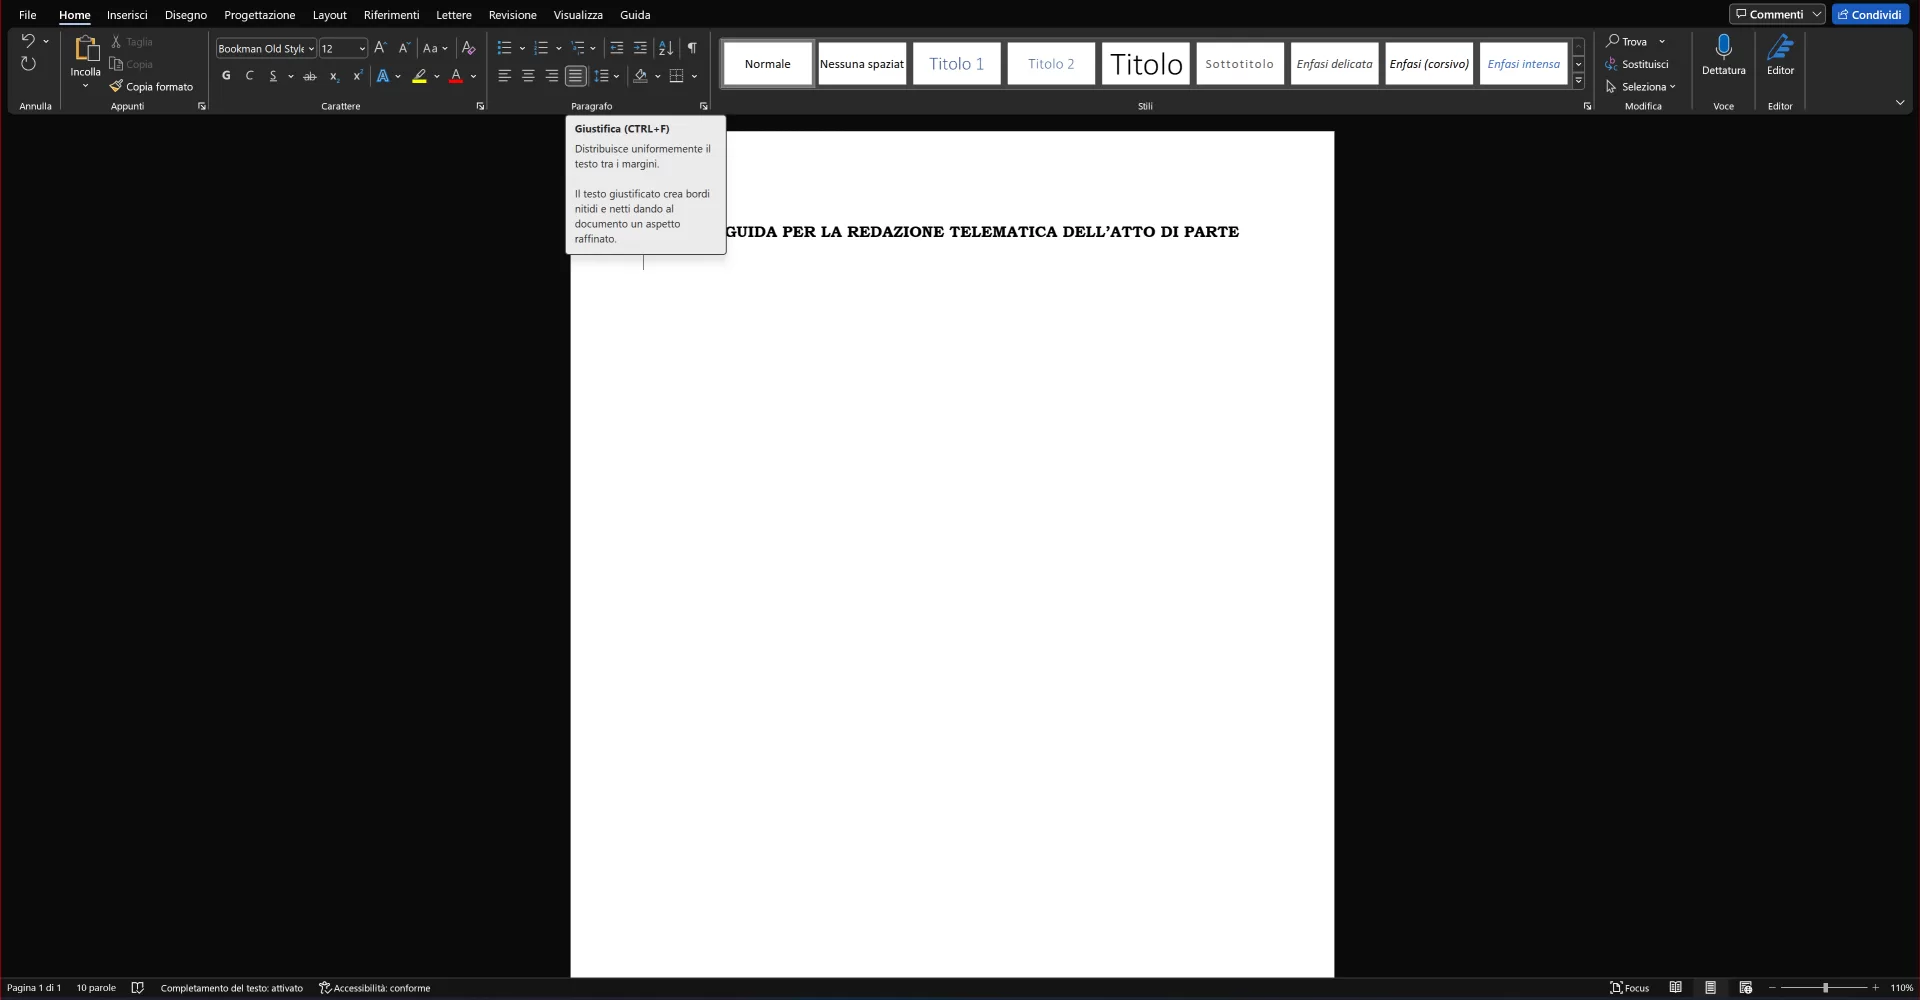Switch to Inserisci tab
Image resolution: width=1920 pixels, height=1000 pixels.
[127, 15]
